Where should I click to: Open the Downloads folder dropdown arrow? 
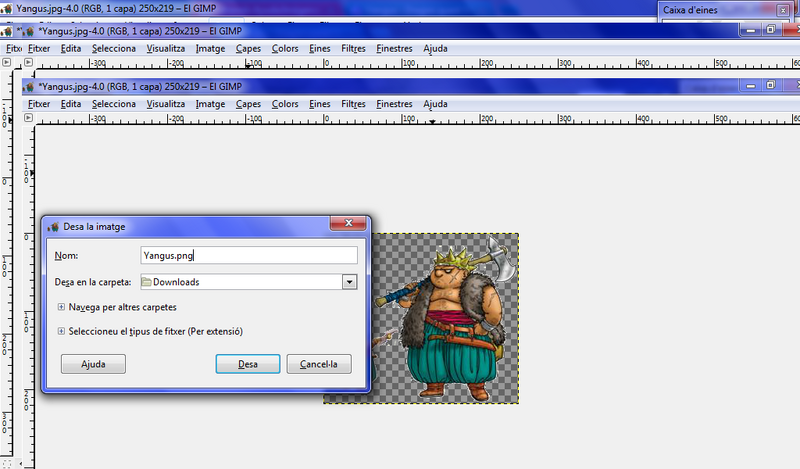tap(349, 282)
